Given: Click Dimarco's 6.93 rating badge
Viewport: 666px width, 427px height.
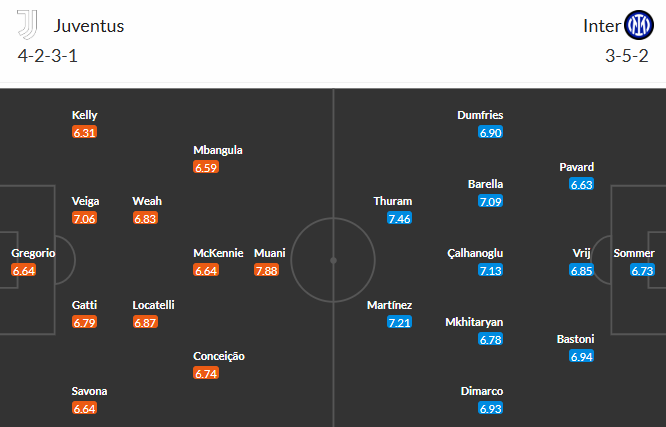Looking at the screenshot, I should [490, 408].
